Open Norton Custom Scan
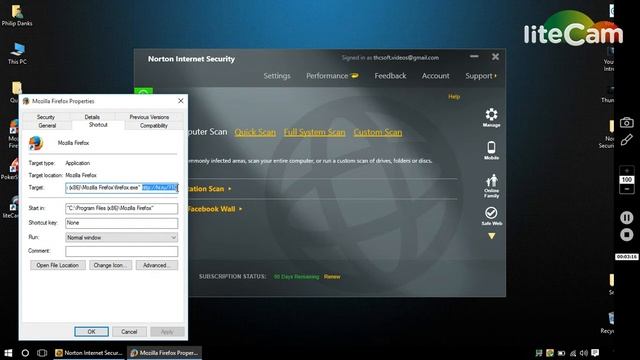The height and width of the screenshot is (360, 640). coord(378,132)
